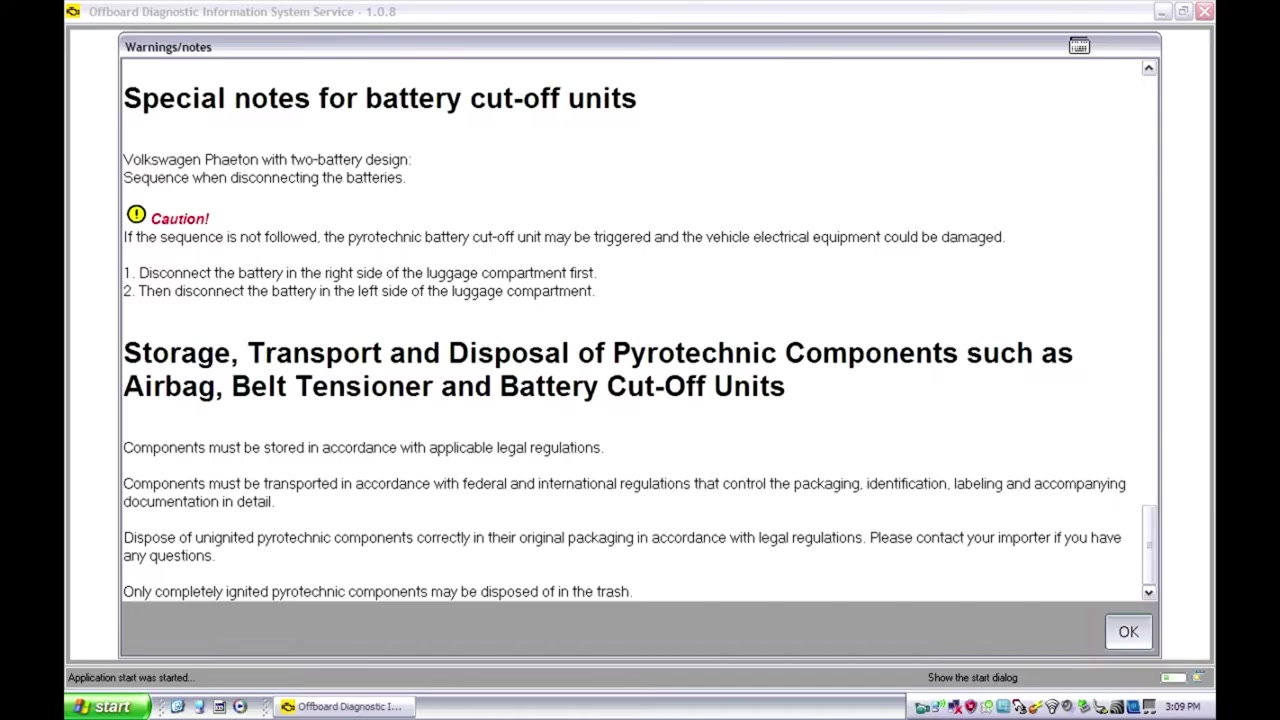Image resolution: width=1280 pixels, height=720 pixels.
Task: Click the 3:09 PM system clock
Action: (x=1182, y=707)
